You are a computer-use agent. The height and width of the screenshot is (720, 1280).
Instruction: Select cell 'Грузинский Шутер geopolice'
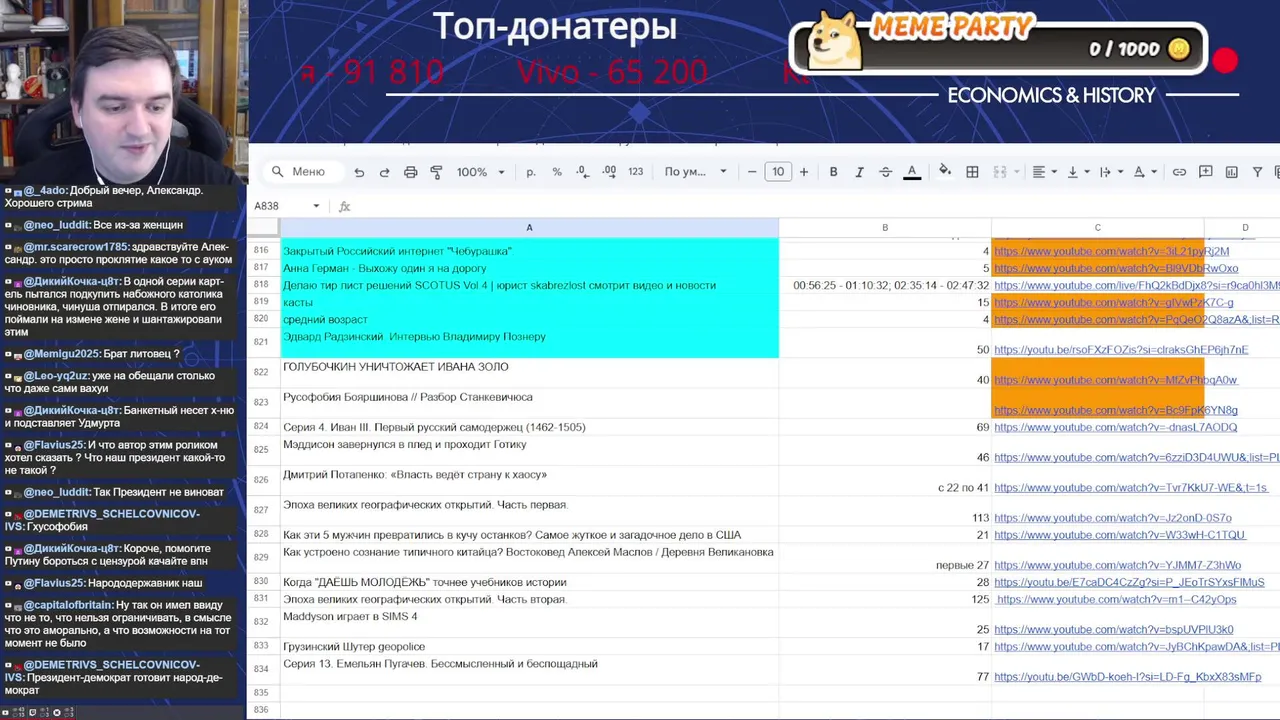point(529,647)
